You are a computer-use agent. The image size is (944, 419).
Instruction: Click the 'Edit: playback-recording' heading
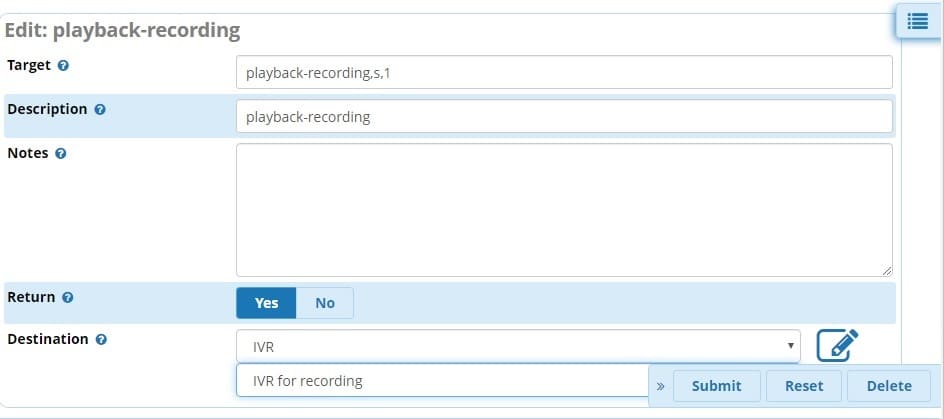click(x=122, y=30)
